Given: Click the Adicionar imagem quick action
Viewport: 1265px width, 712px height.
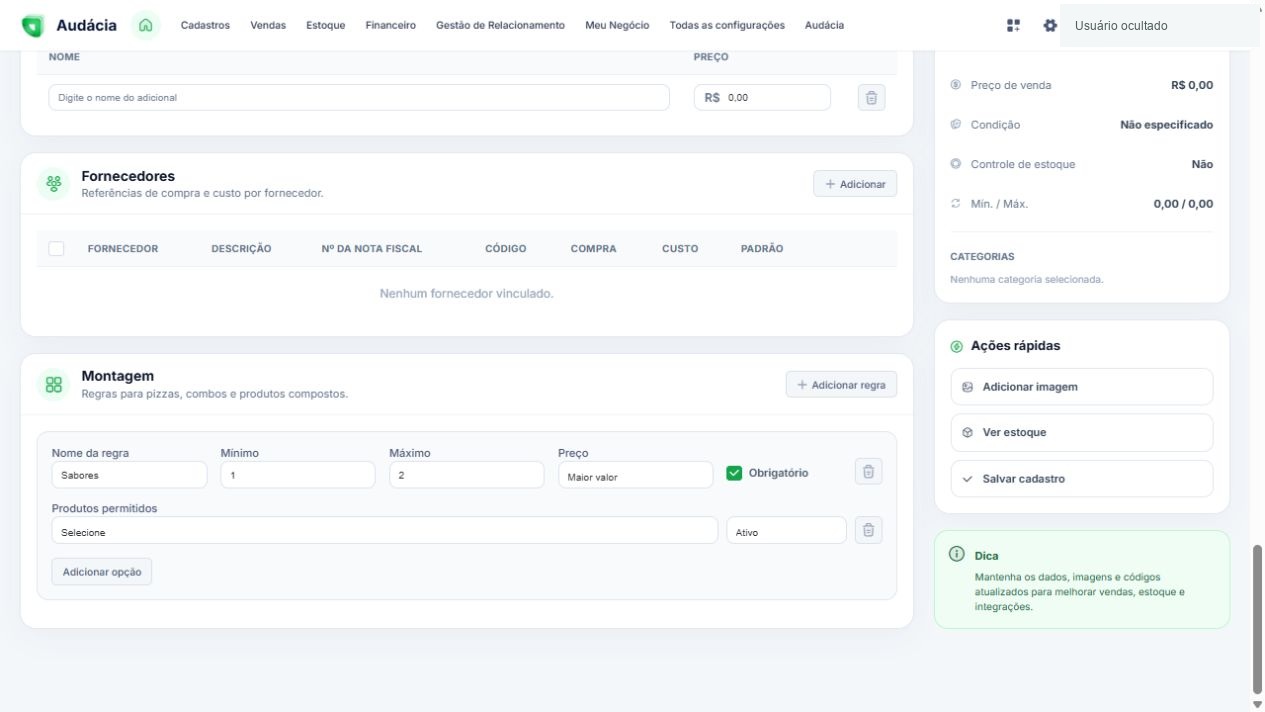Looking at the screenshot, I should point(1082,387).
